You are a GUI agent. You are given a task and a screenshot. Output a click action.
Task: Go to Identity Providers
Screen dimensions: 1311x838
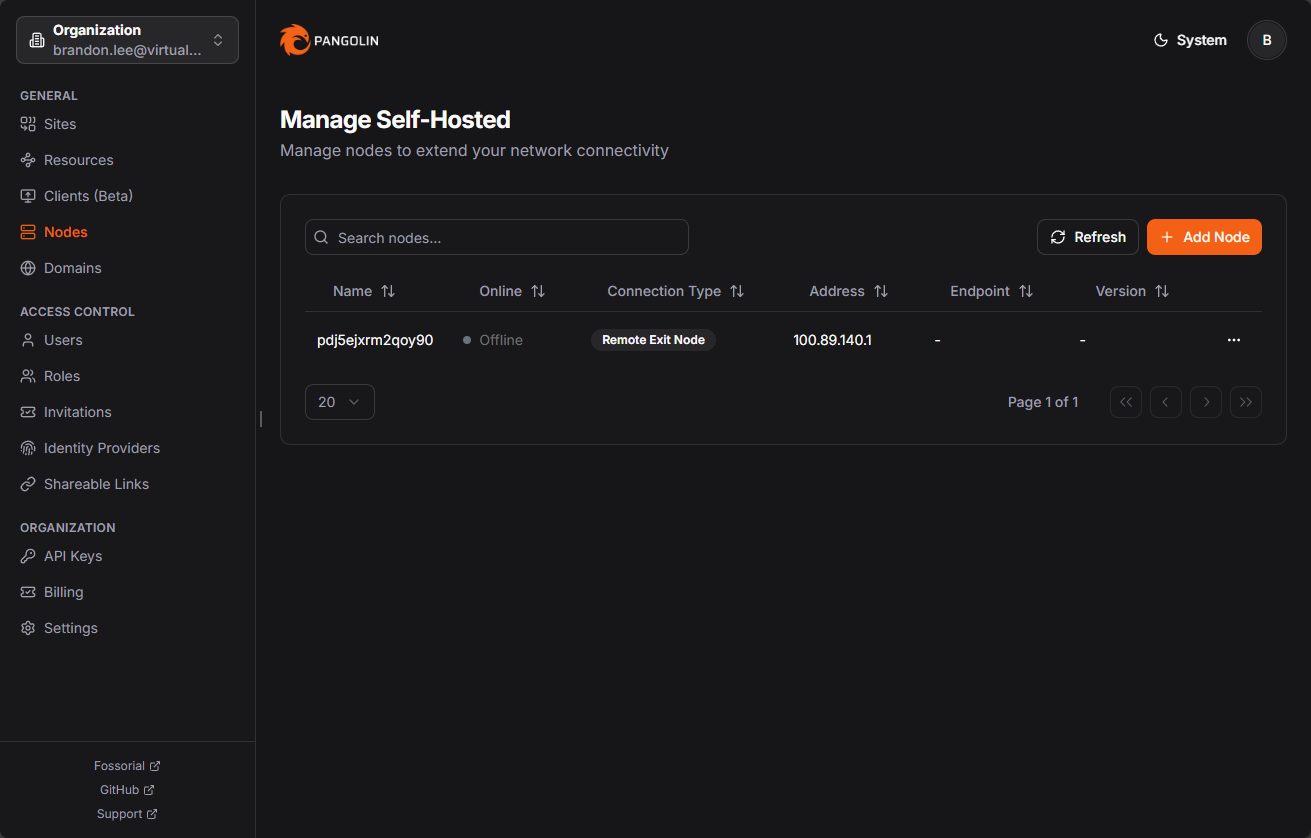(90, 448)
